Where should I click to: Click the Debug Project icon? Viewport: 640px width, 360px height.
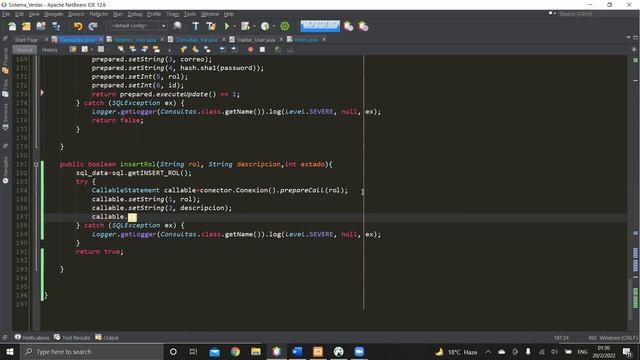point(245,26)
